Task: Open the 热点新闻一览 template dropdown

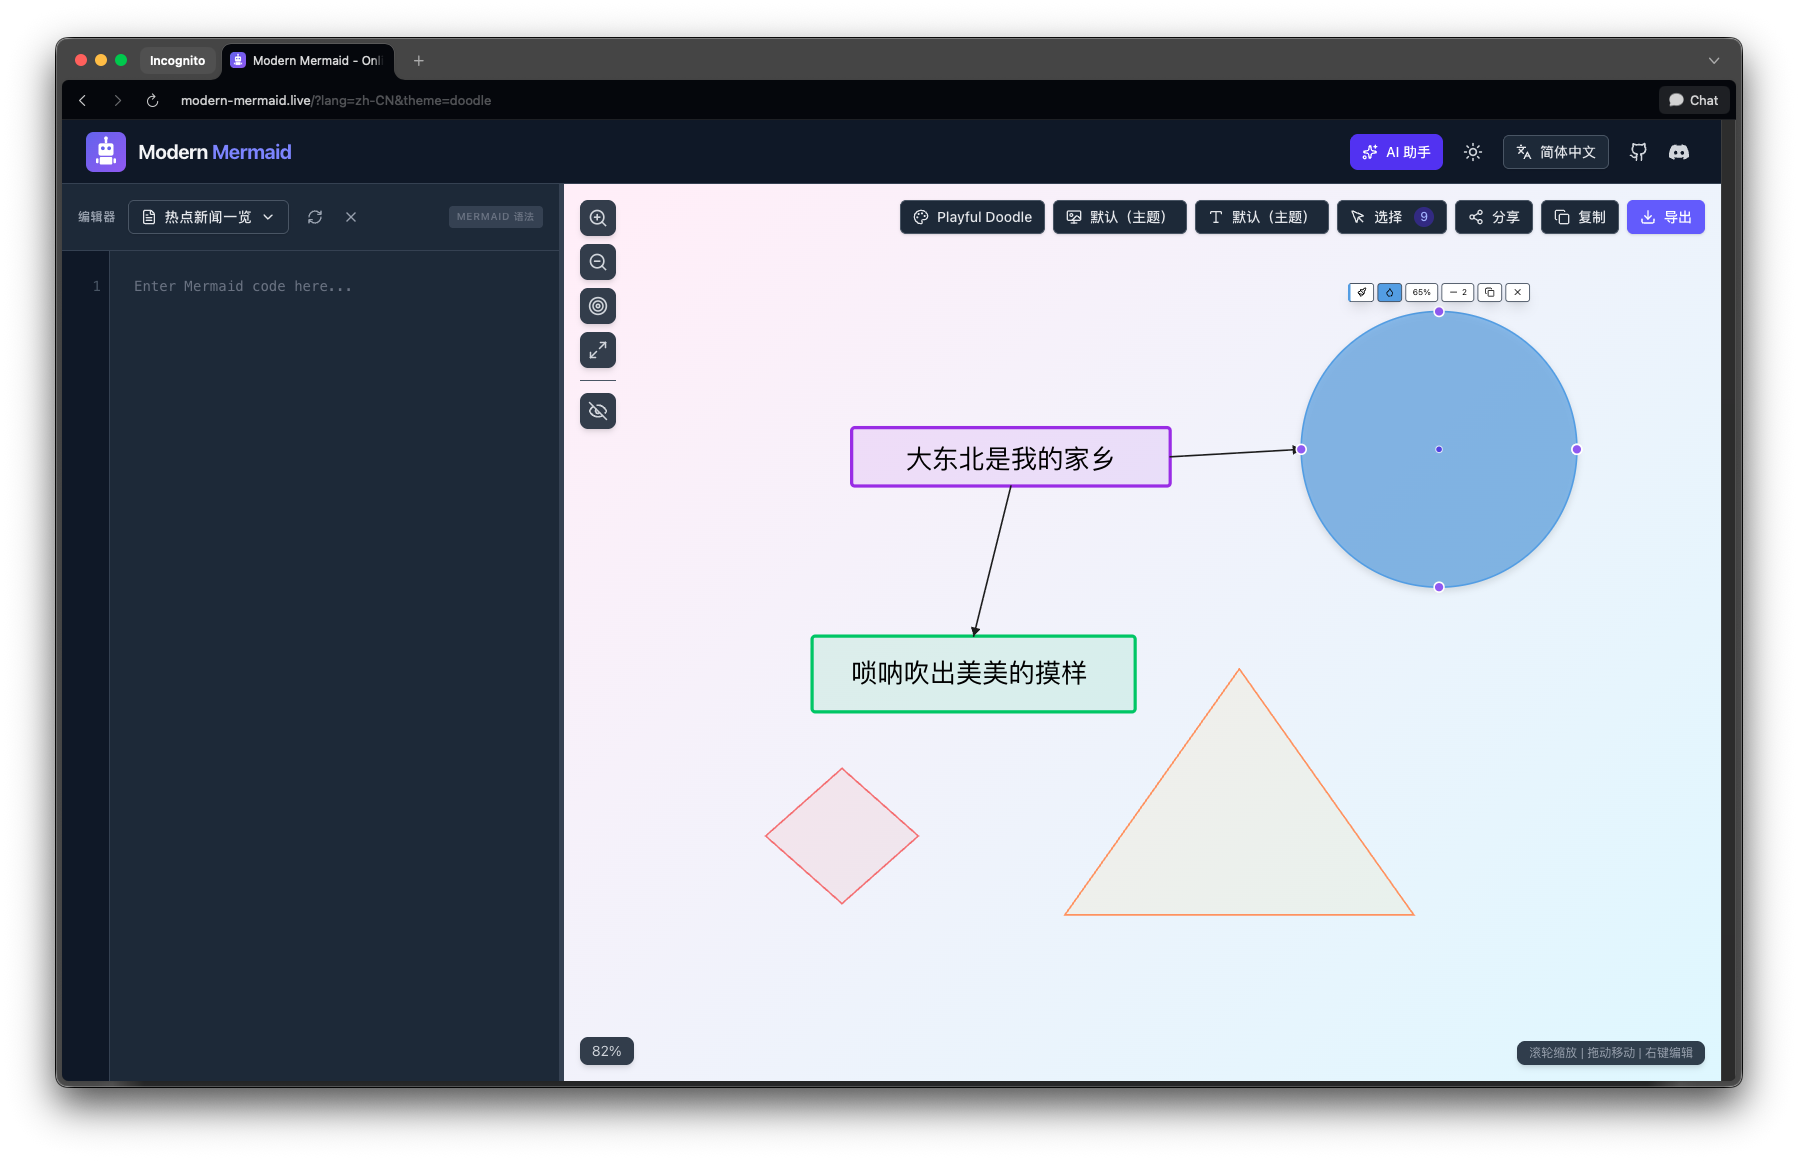Action: [x=208, y=217]
